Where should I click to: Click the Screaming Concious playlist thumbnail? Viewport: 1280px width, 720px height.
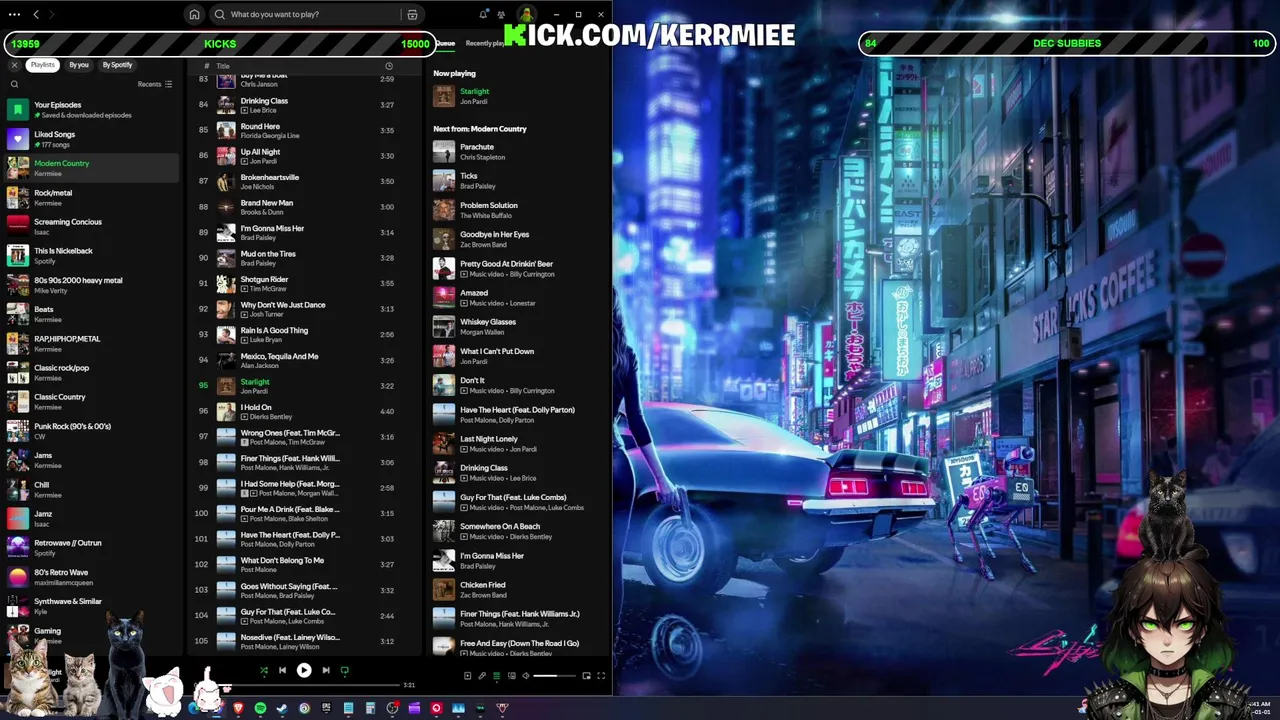pos(18,227)
